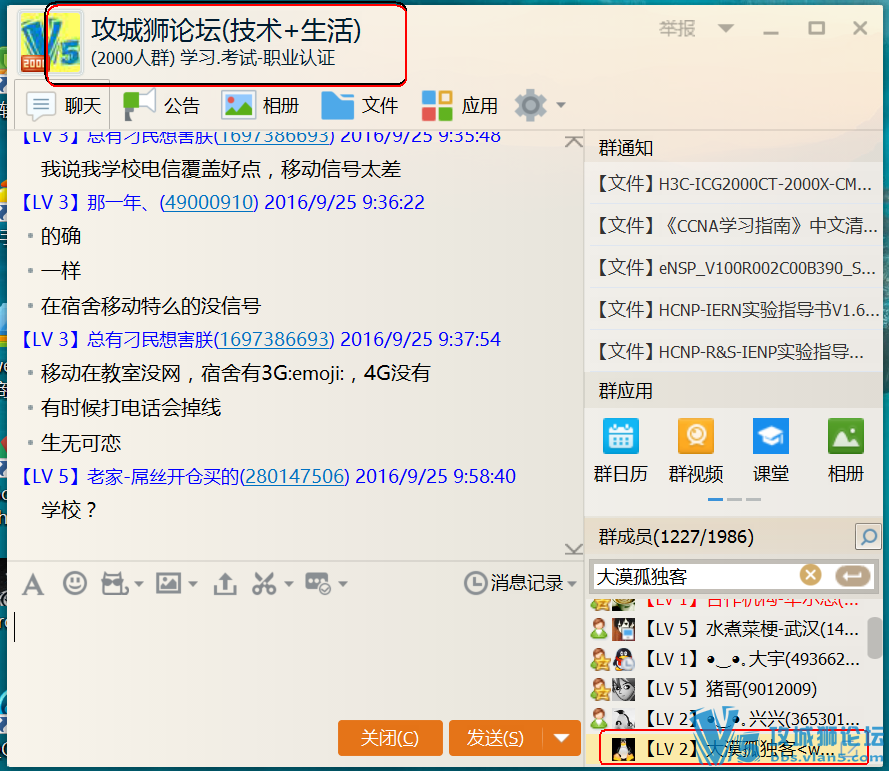
Task: Expand the settings gear dropdown
Action: click(x=561, y=105)
